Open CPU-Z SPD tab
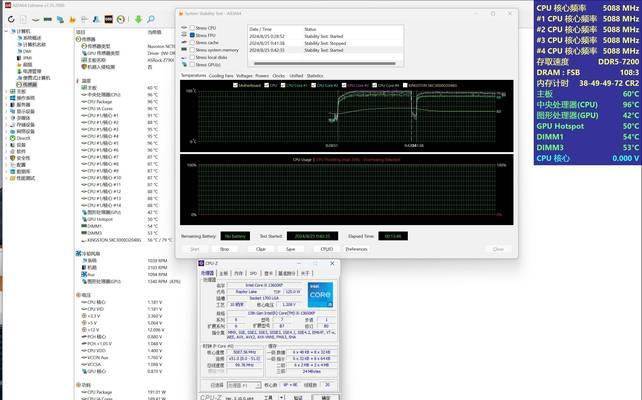Viewport: 642px width, 400px height. click(253, 273)
